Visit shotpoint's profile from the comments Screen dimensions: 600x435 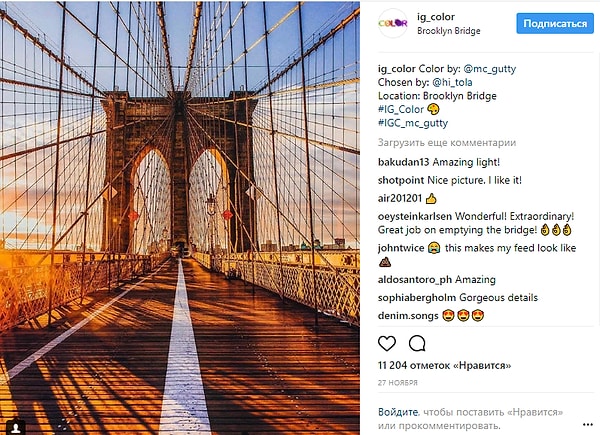(401, 180)
